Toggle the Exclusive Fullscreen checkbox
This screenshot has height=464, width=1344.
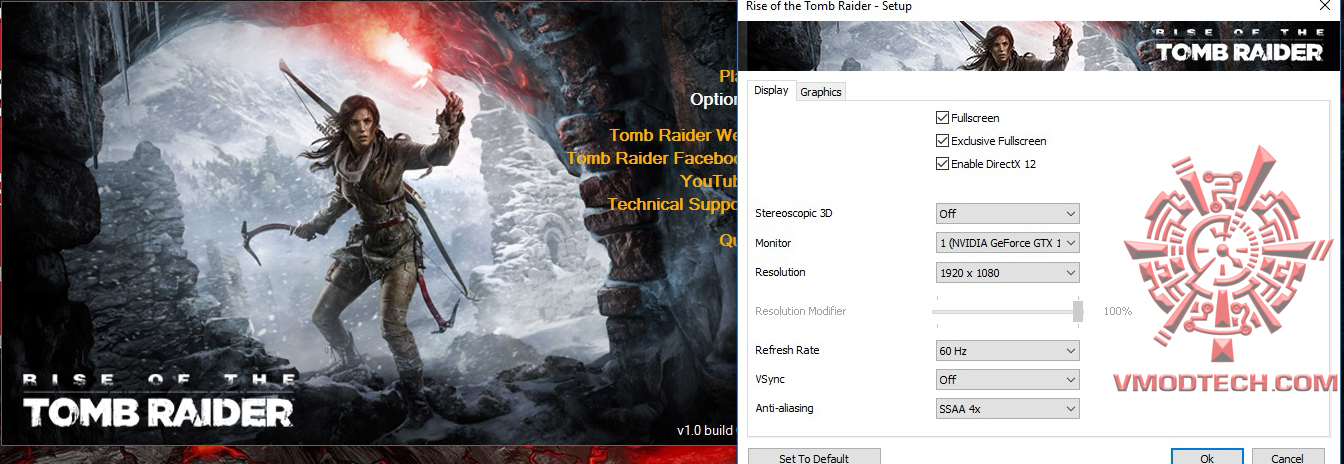point(942,141)
